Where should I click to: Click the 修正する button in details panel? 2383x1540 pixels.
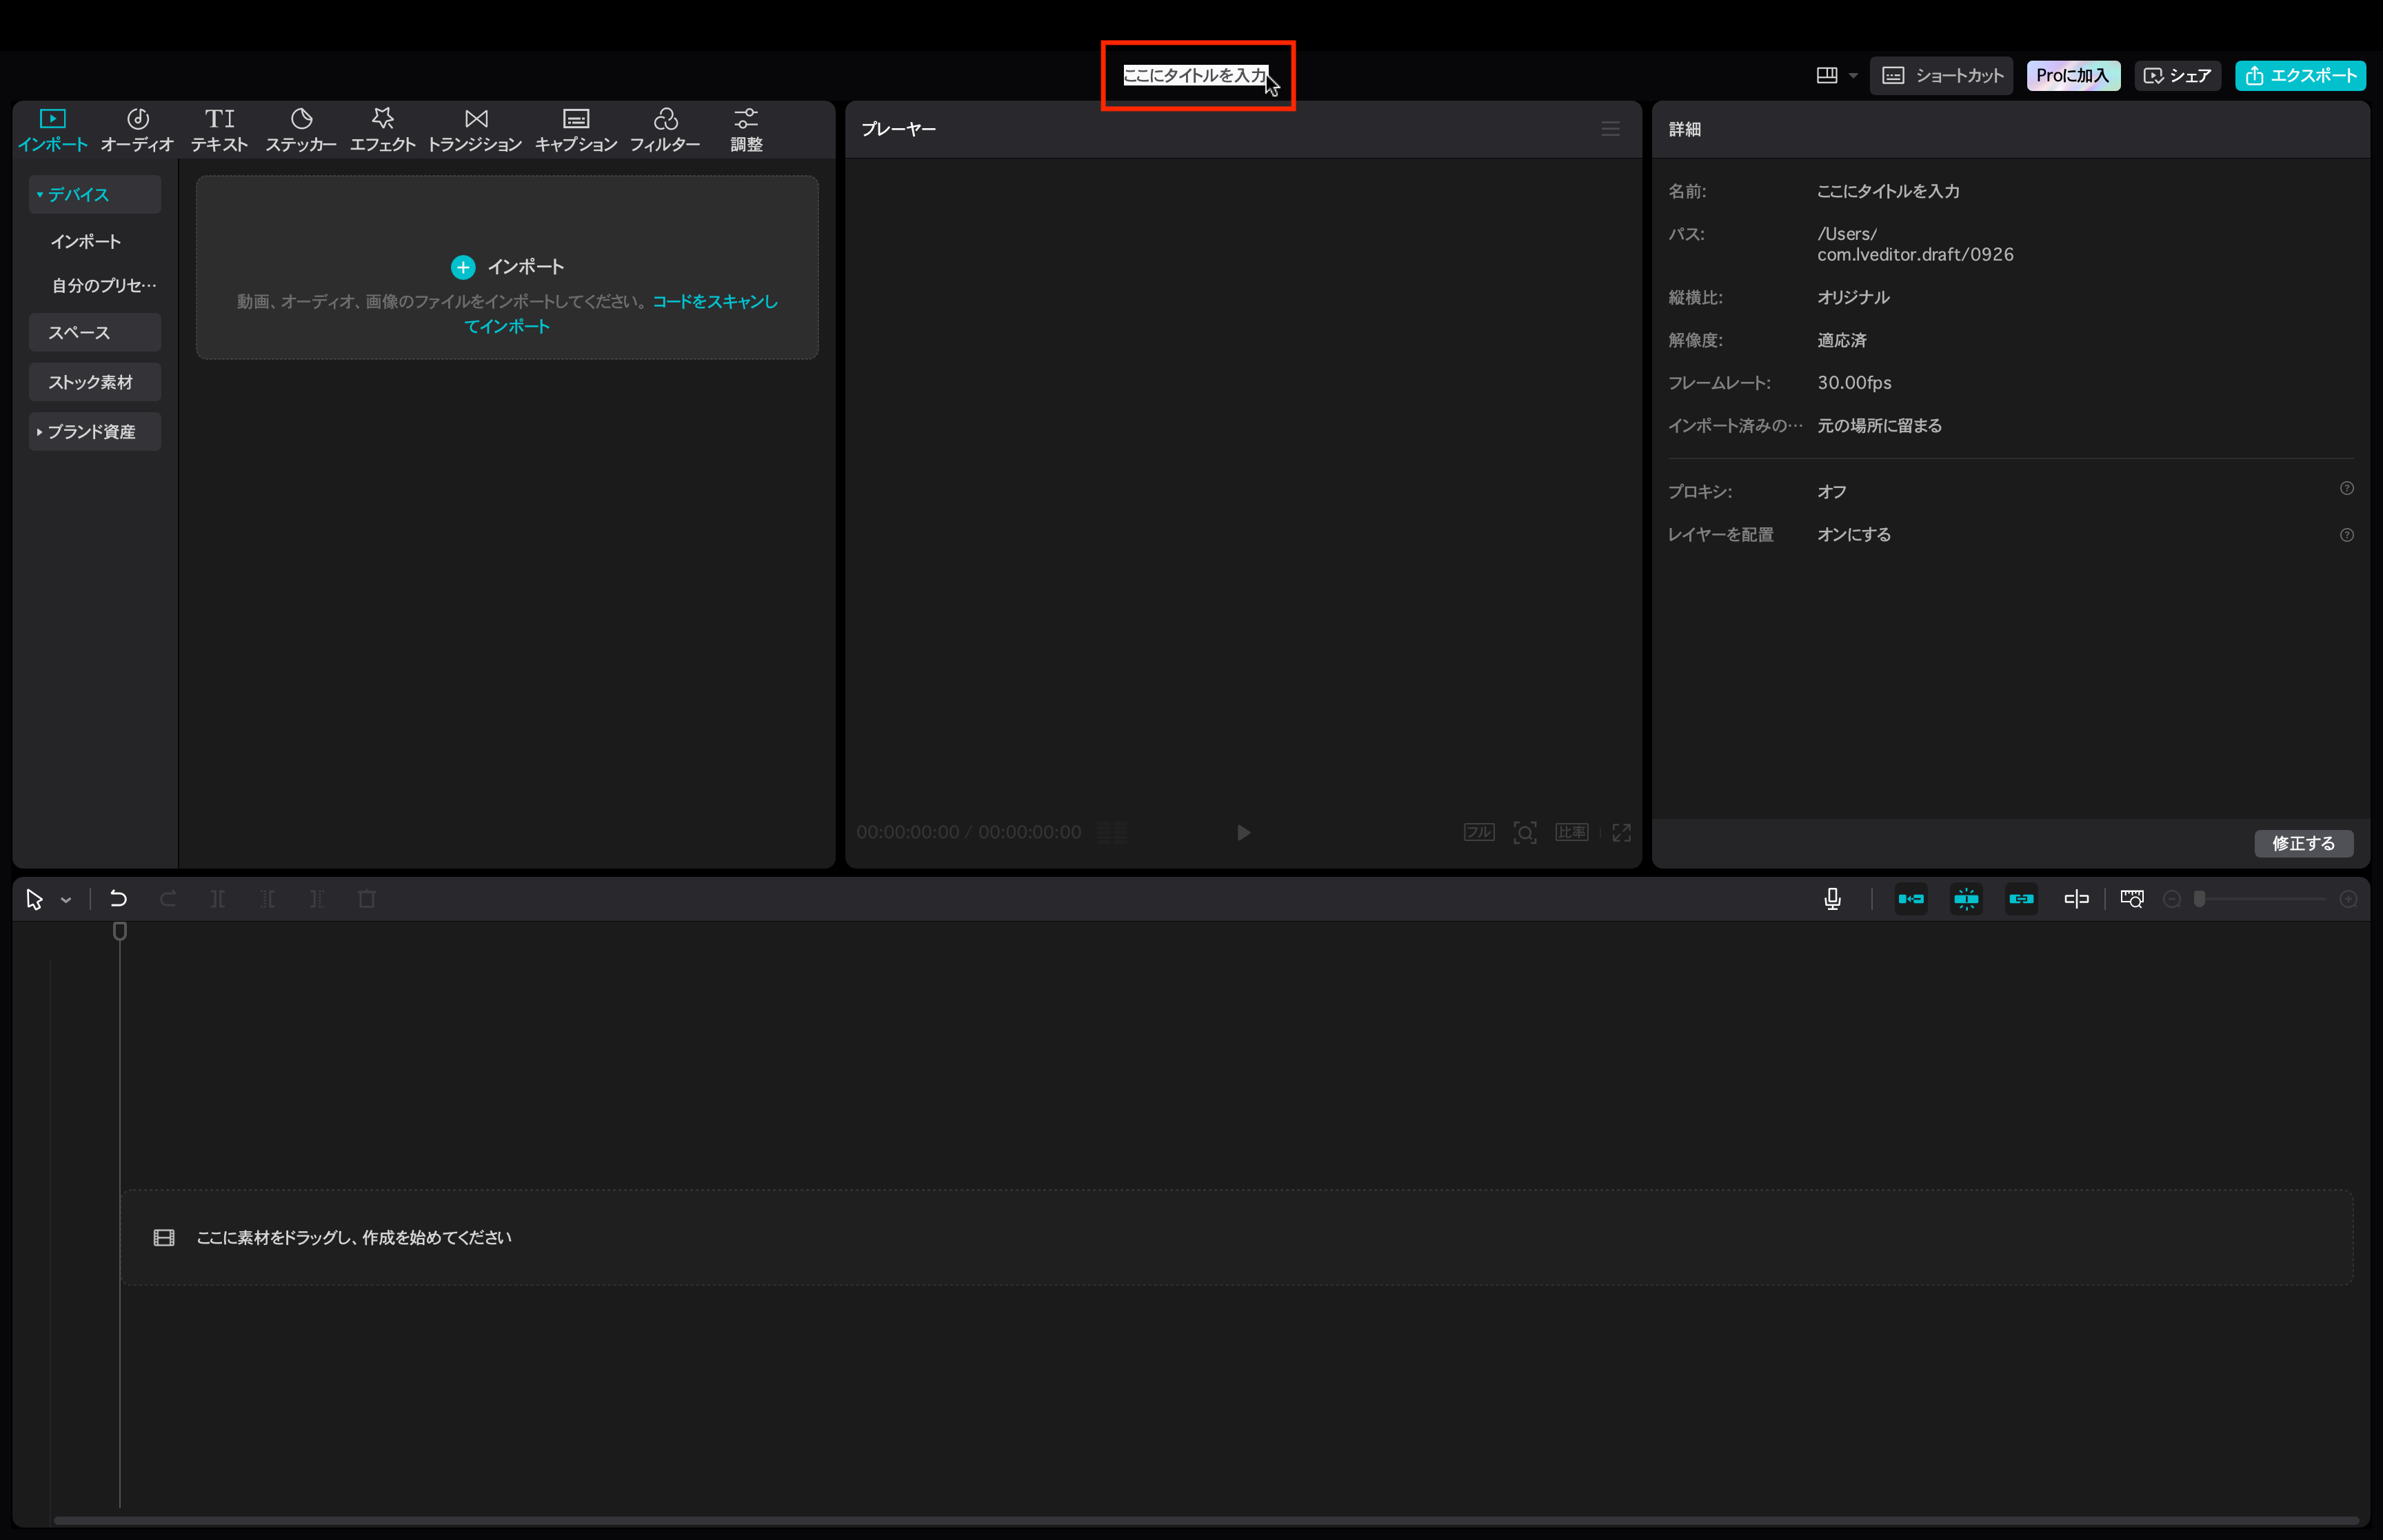pos(2304,843)
